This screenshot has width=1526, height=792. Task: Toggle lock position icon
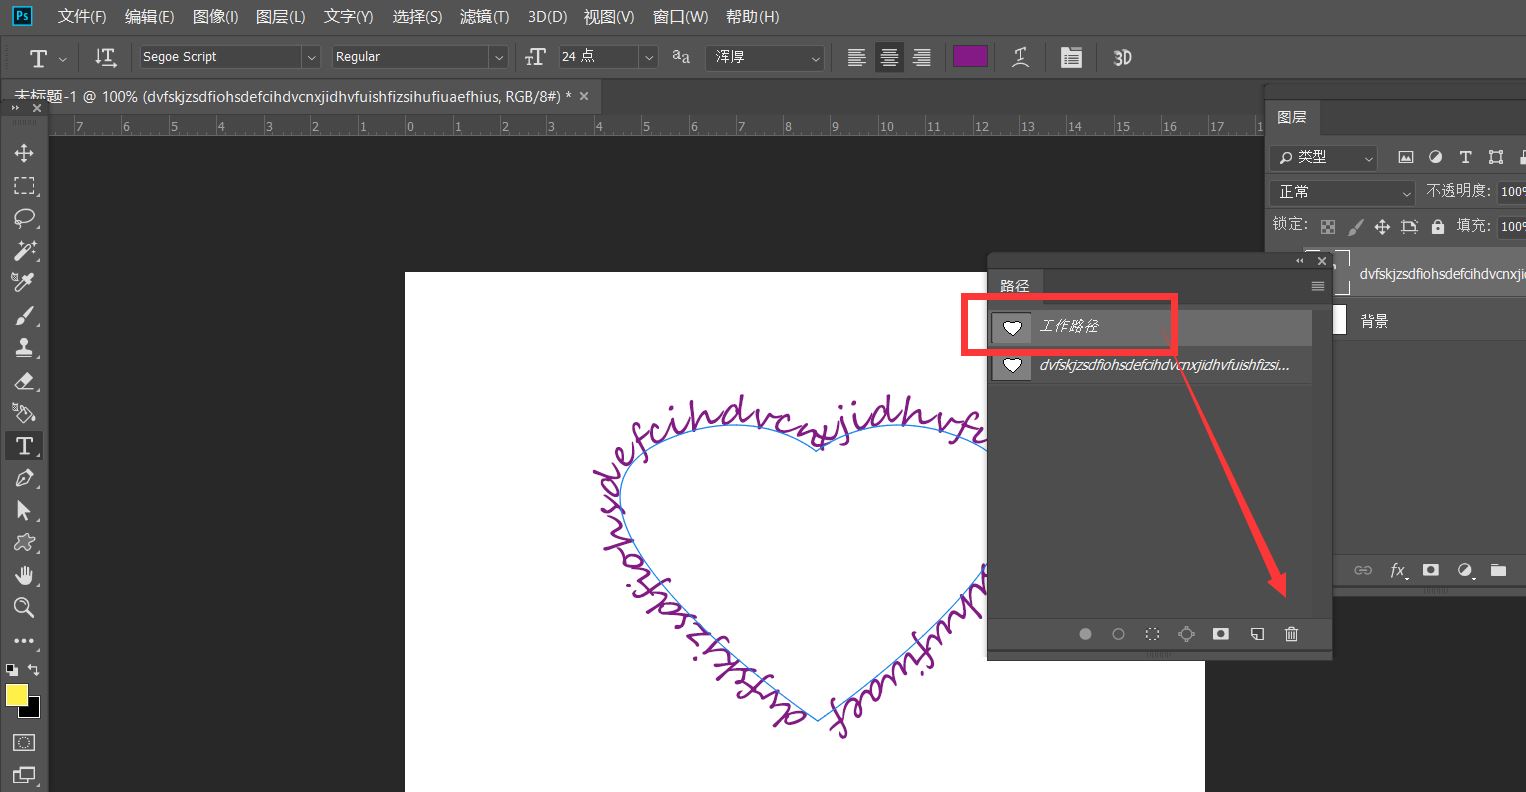click(1382, 227)
